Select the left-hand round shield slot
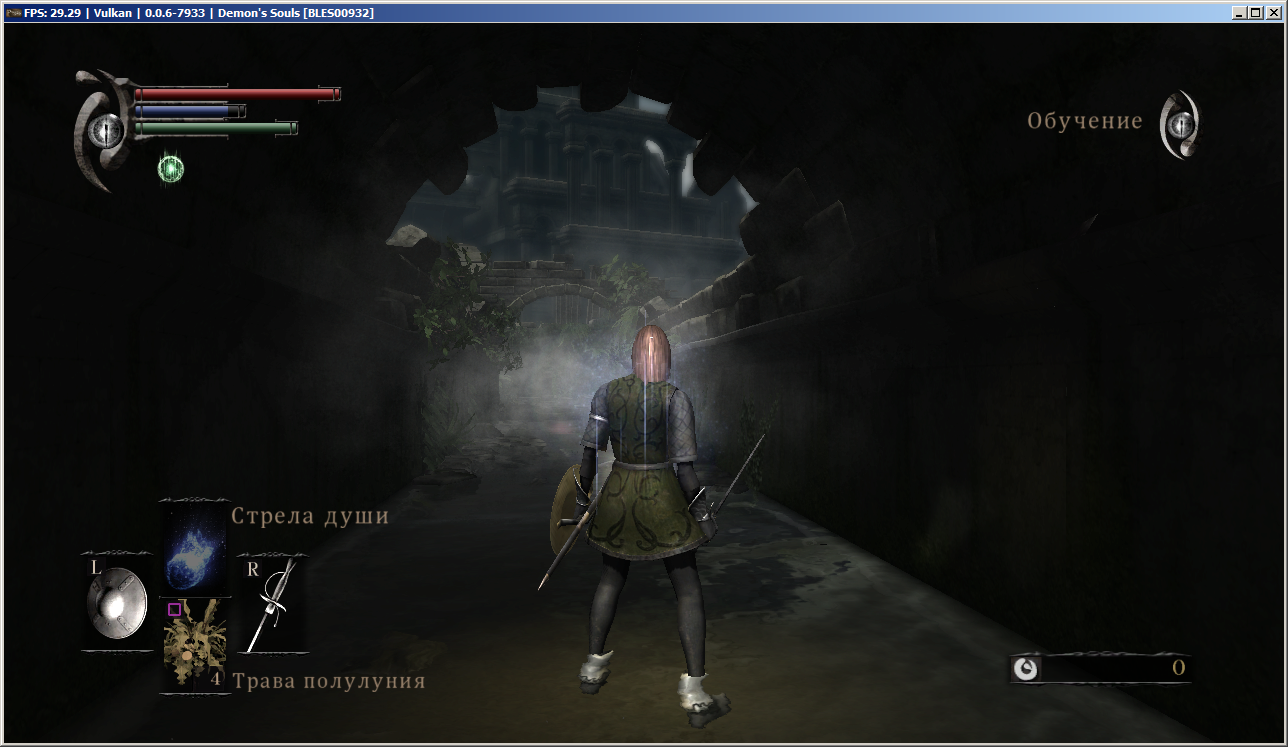 point(117,603)
